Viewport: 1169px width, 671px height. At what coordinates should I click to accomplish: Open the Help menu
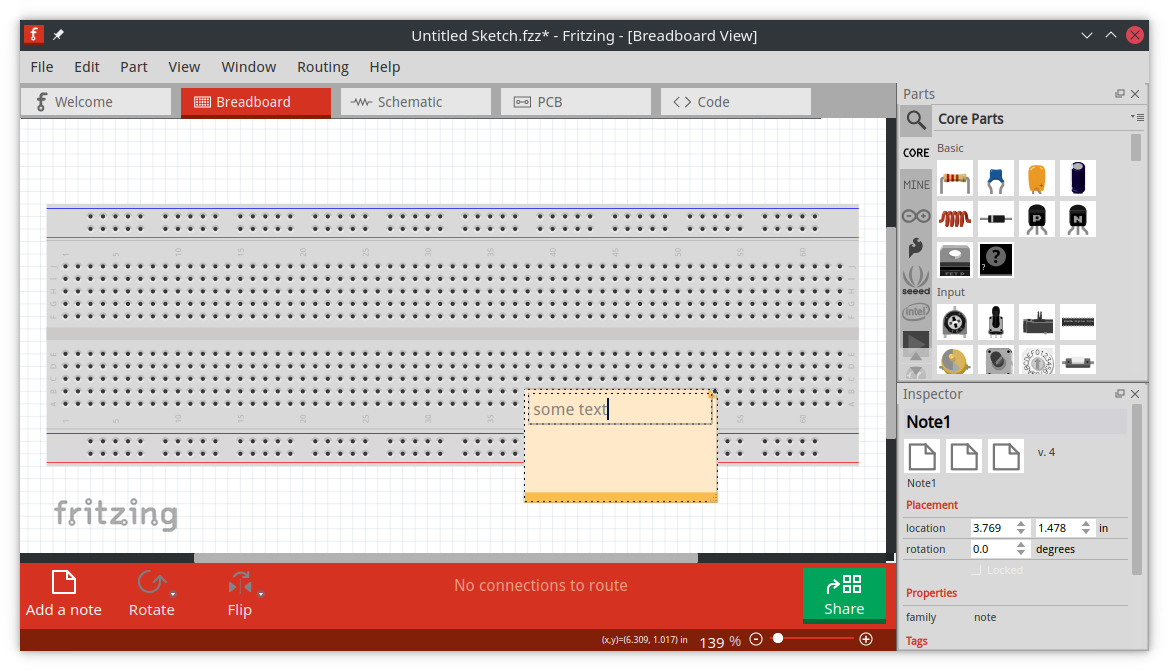[x=385, y=67]
